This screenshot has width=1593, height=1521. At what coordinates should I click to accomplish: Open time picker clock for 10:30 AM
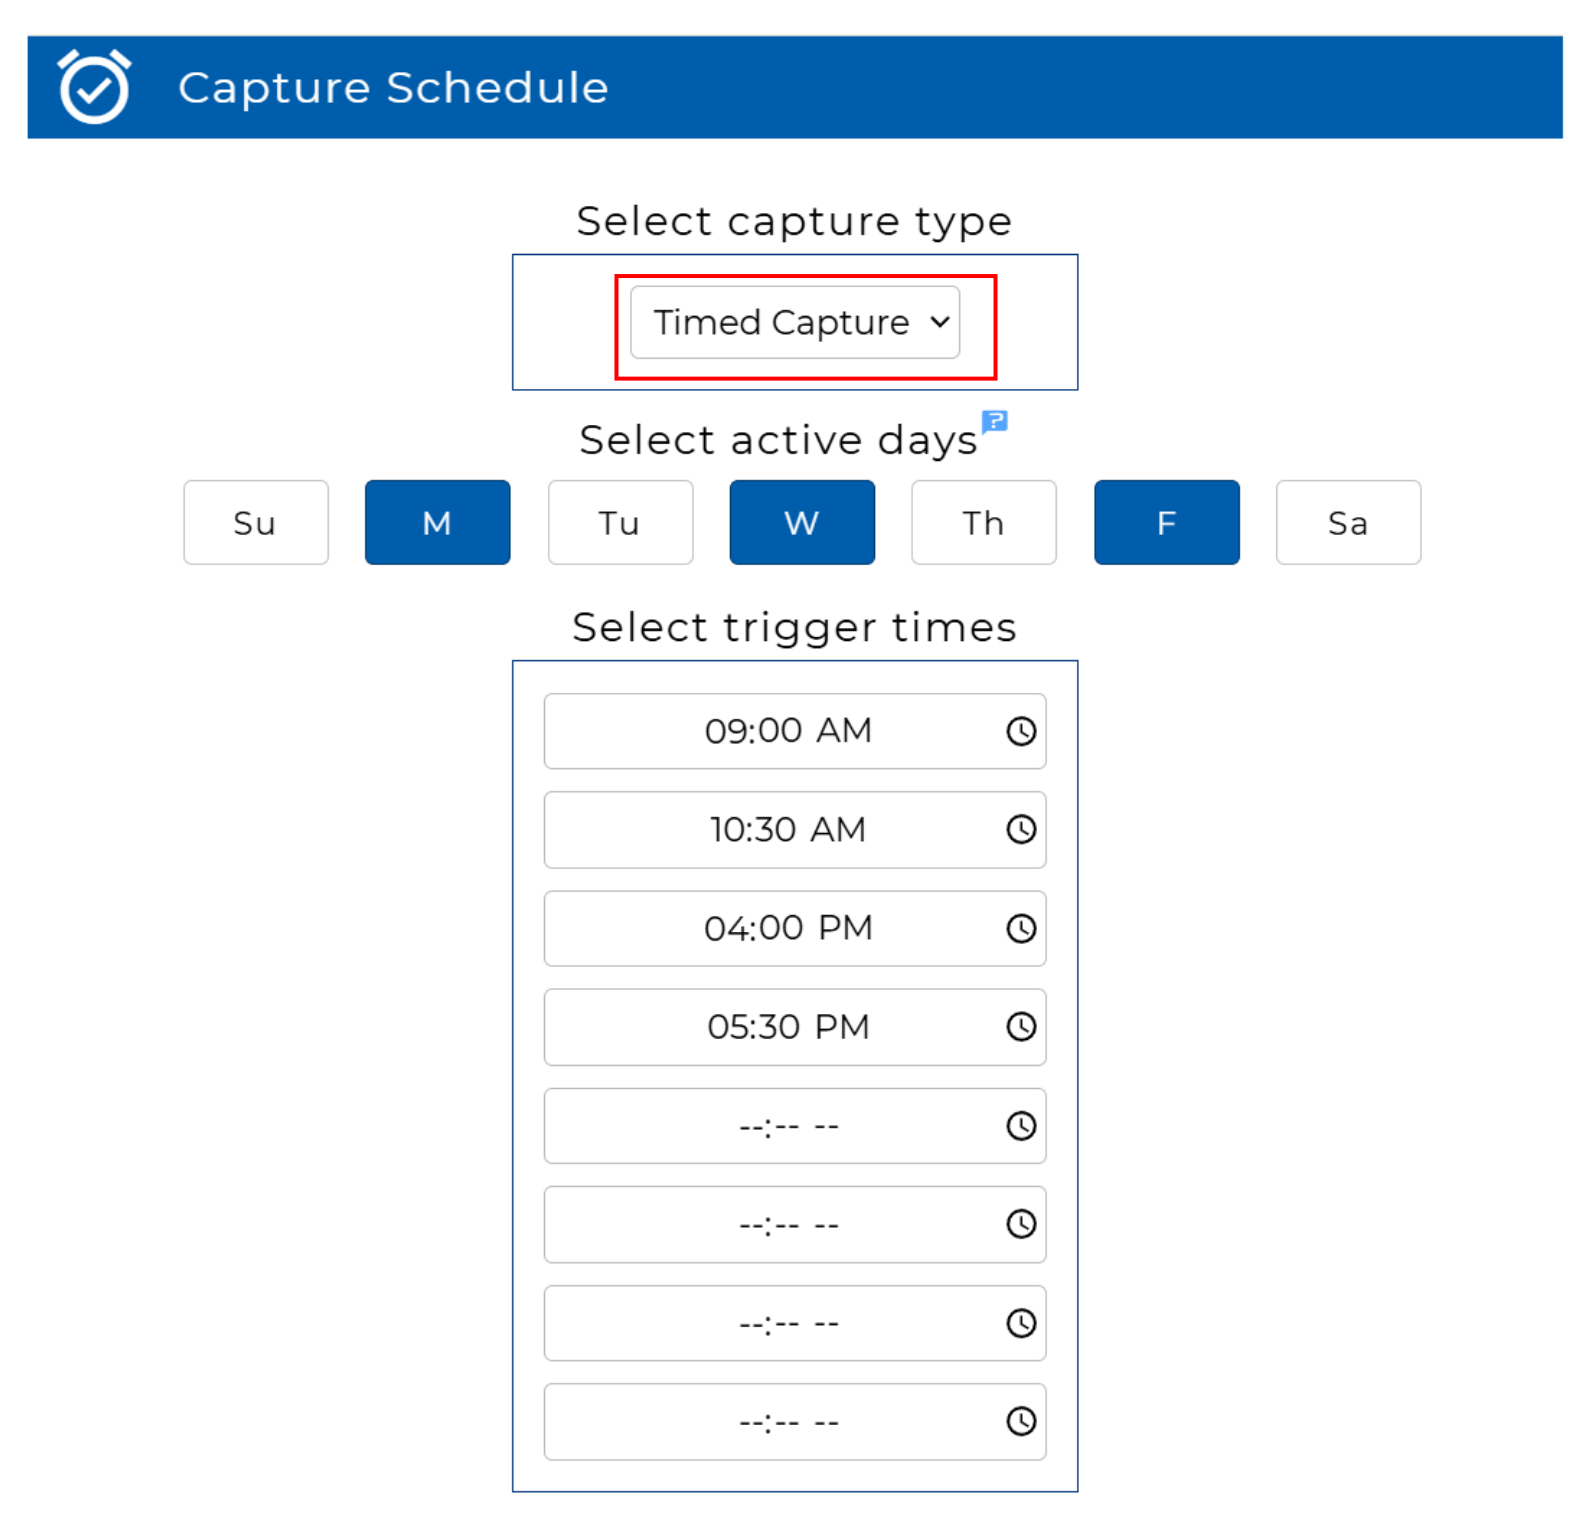[1020, 829]
